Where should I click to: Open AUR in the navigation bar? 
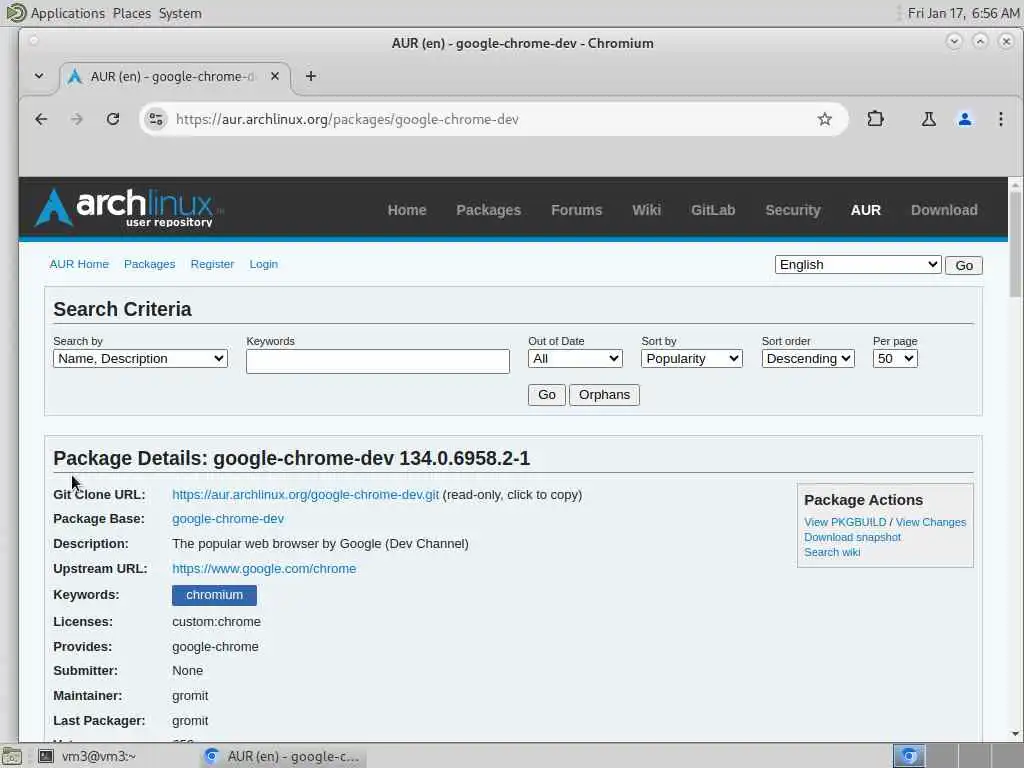coord(865,210)
